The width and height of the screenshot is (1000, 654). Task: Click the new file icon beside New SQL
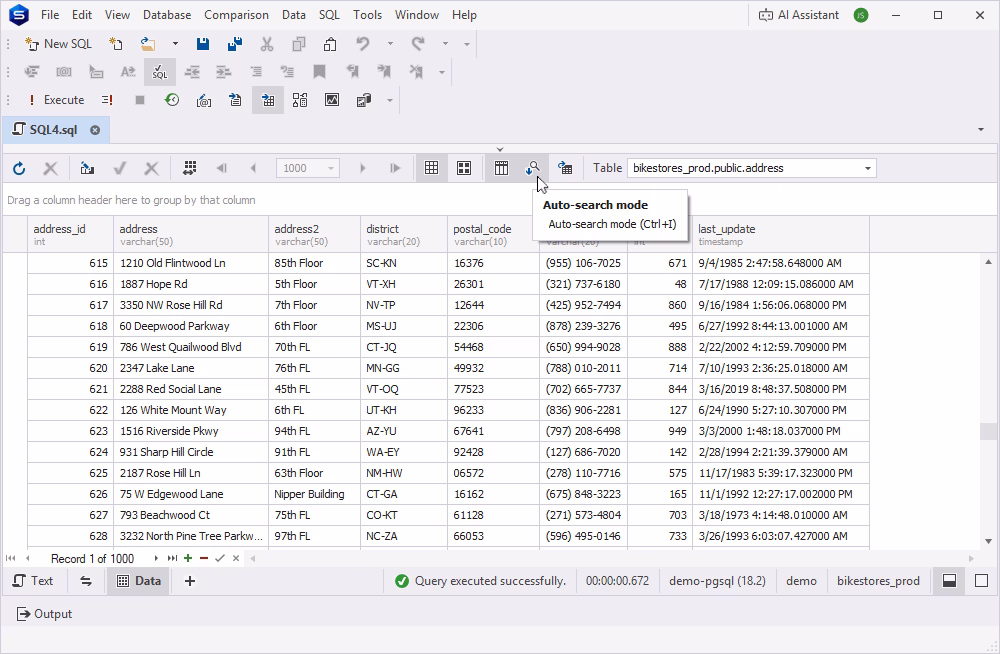click(x=115, y=44)
